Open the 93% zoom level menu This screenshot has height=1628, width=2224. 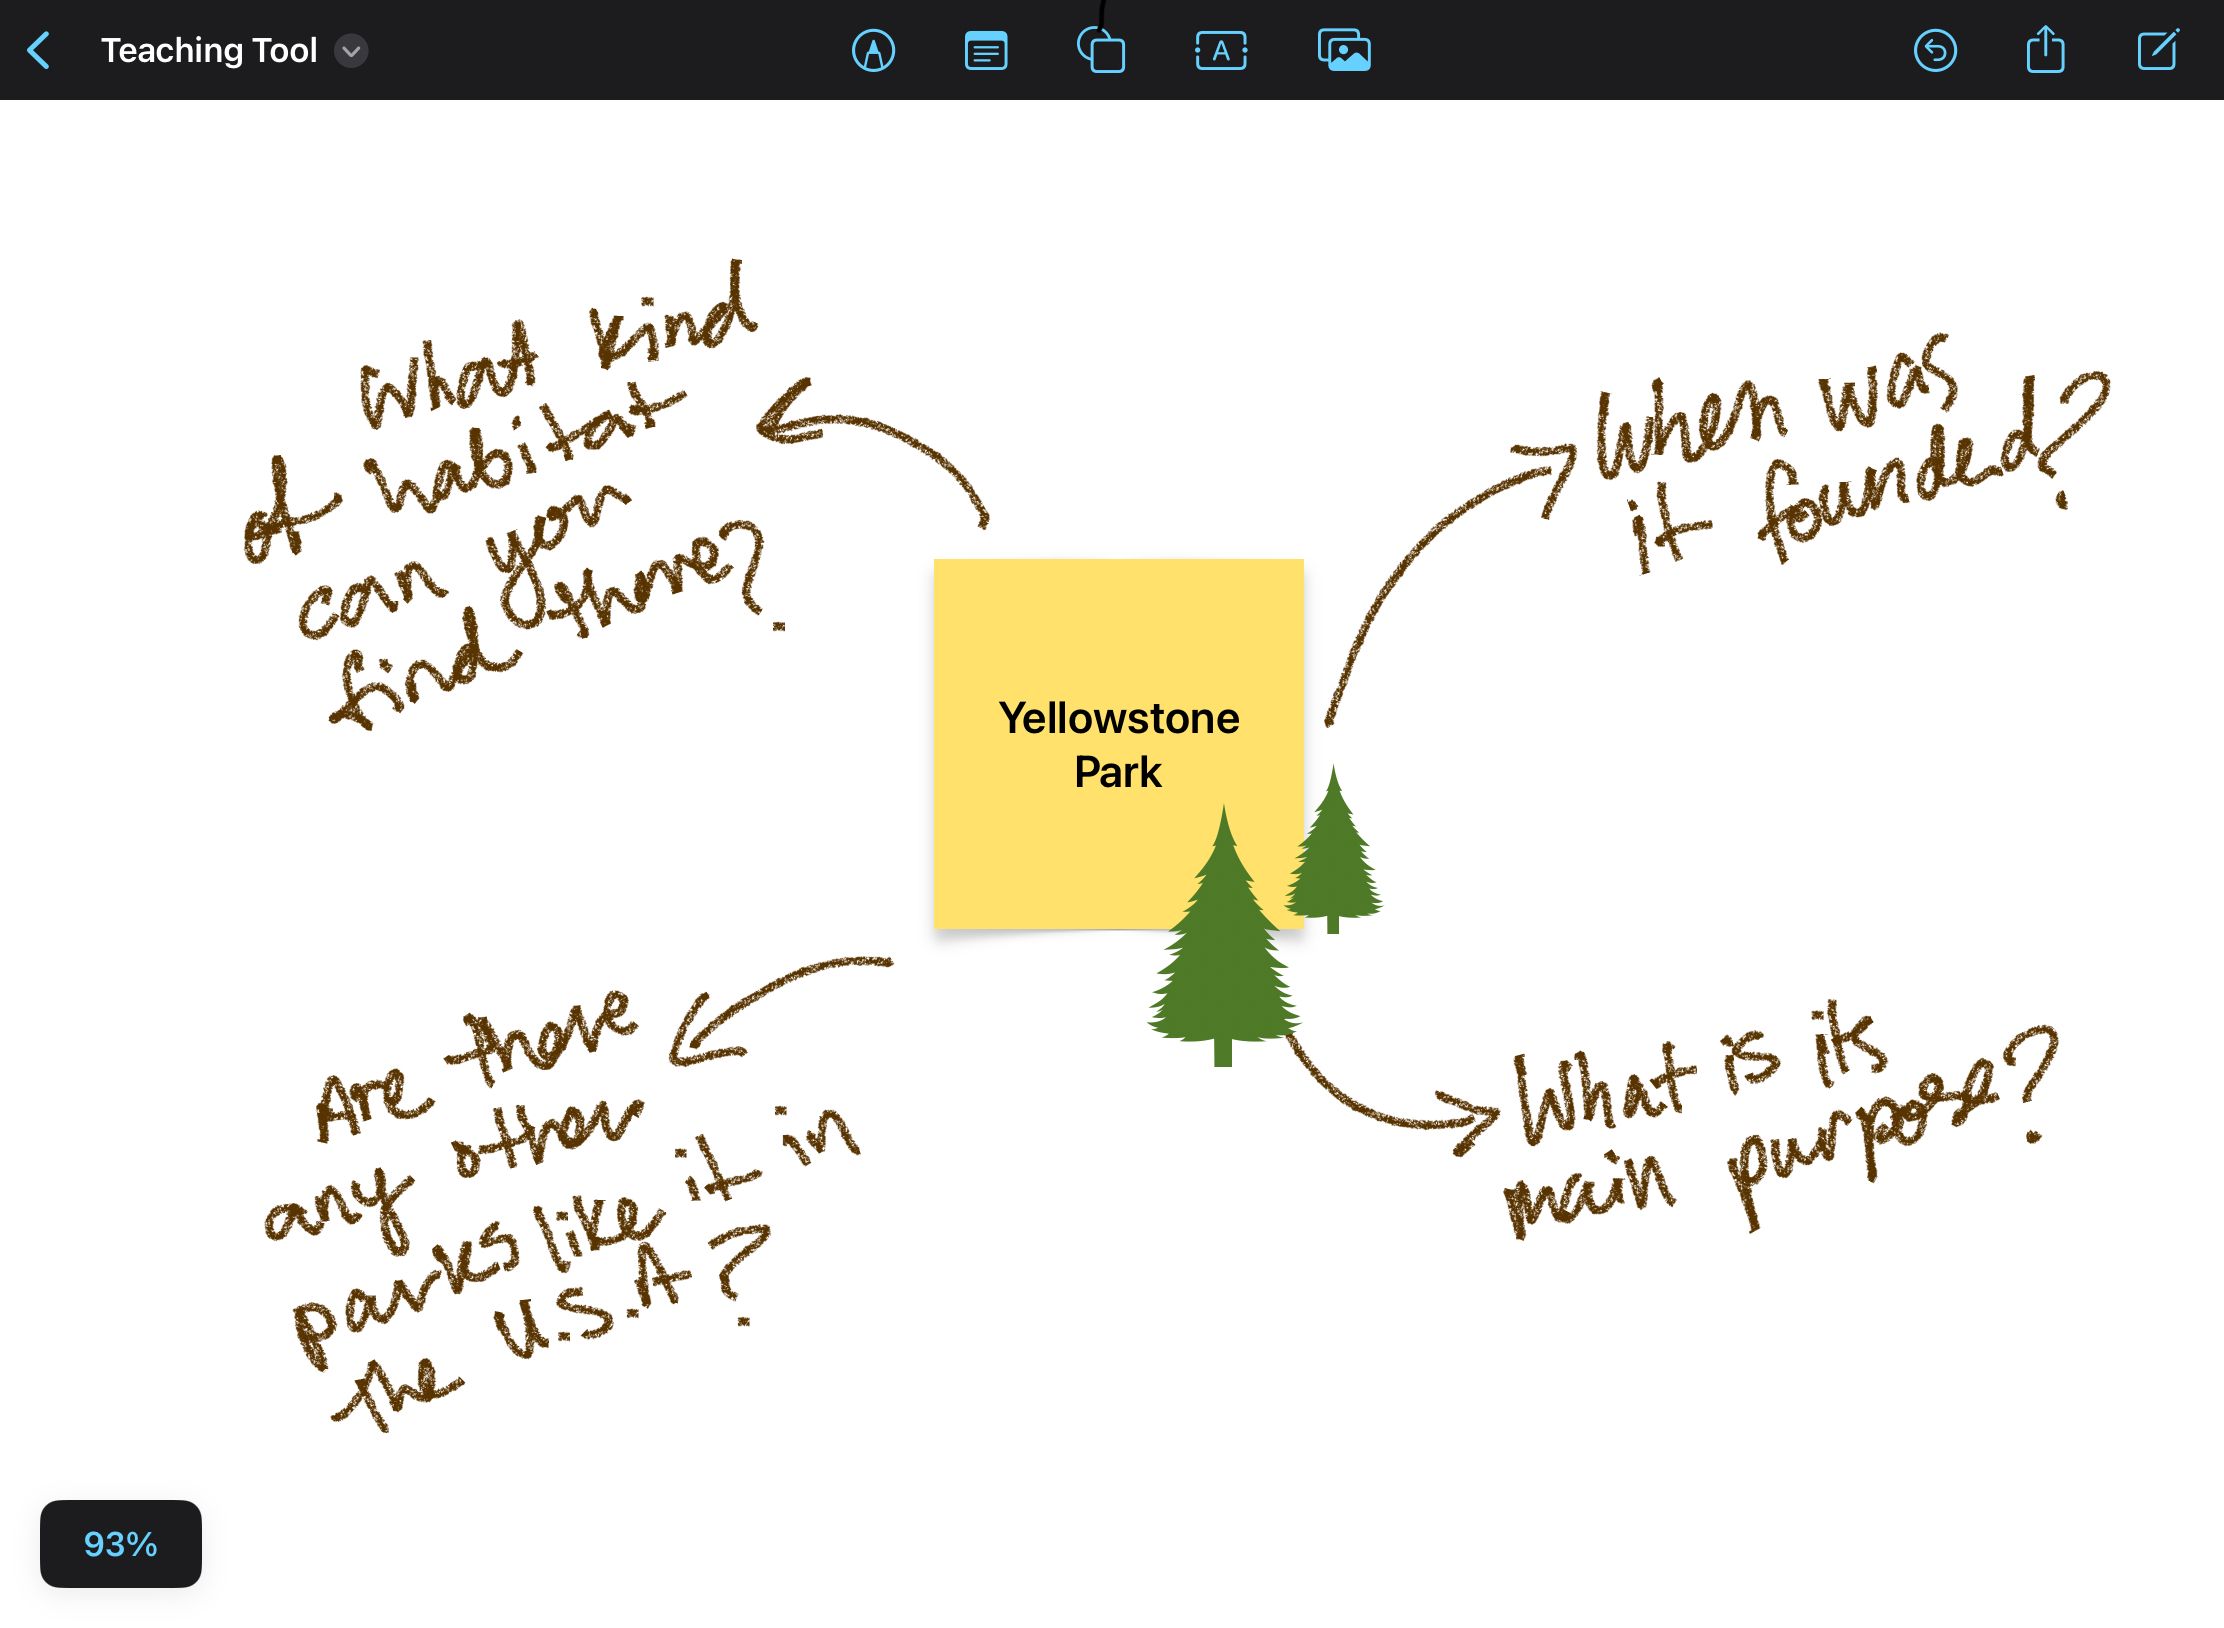click(120, 1543)
